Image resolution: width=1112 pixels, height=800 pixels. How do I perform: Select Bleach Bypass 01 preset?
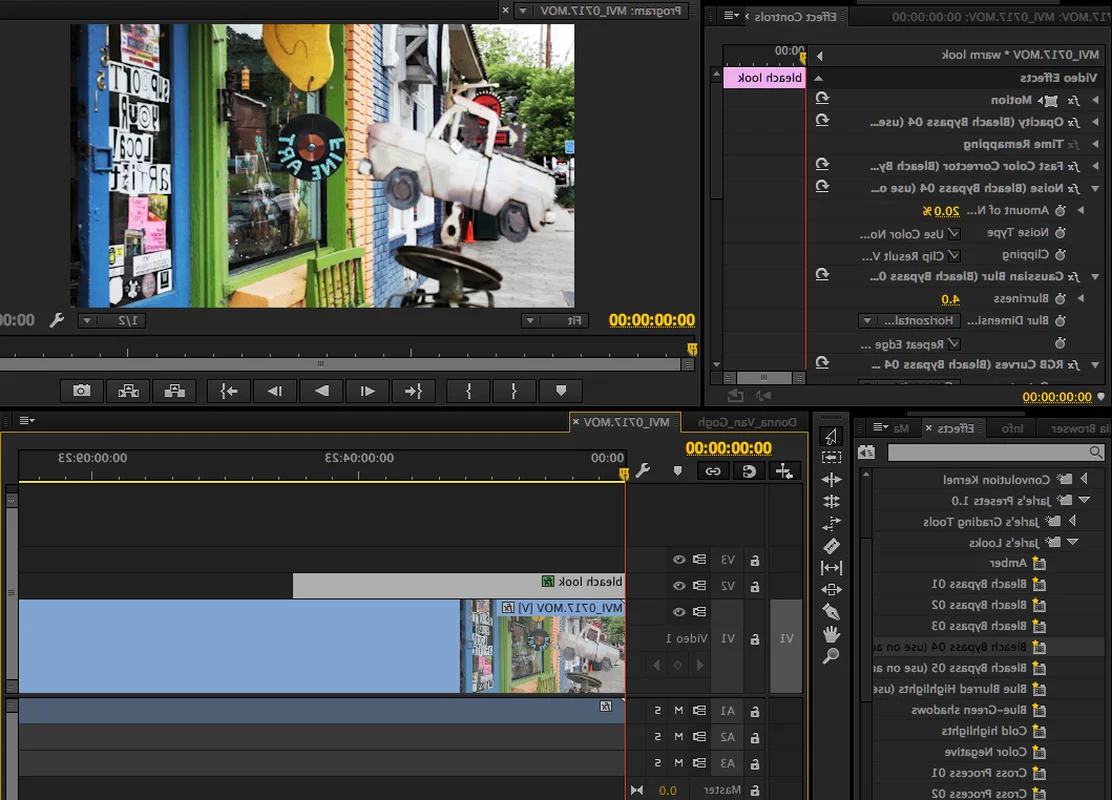pyautogui.click(x=979, y=584)
